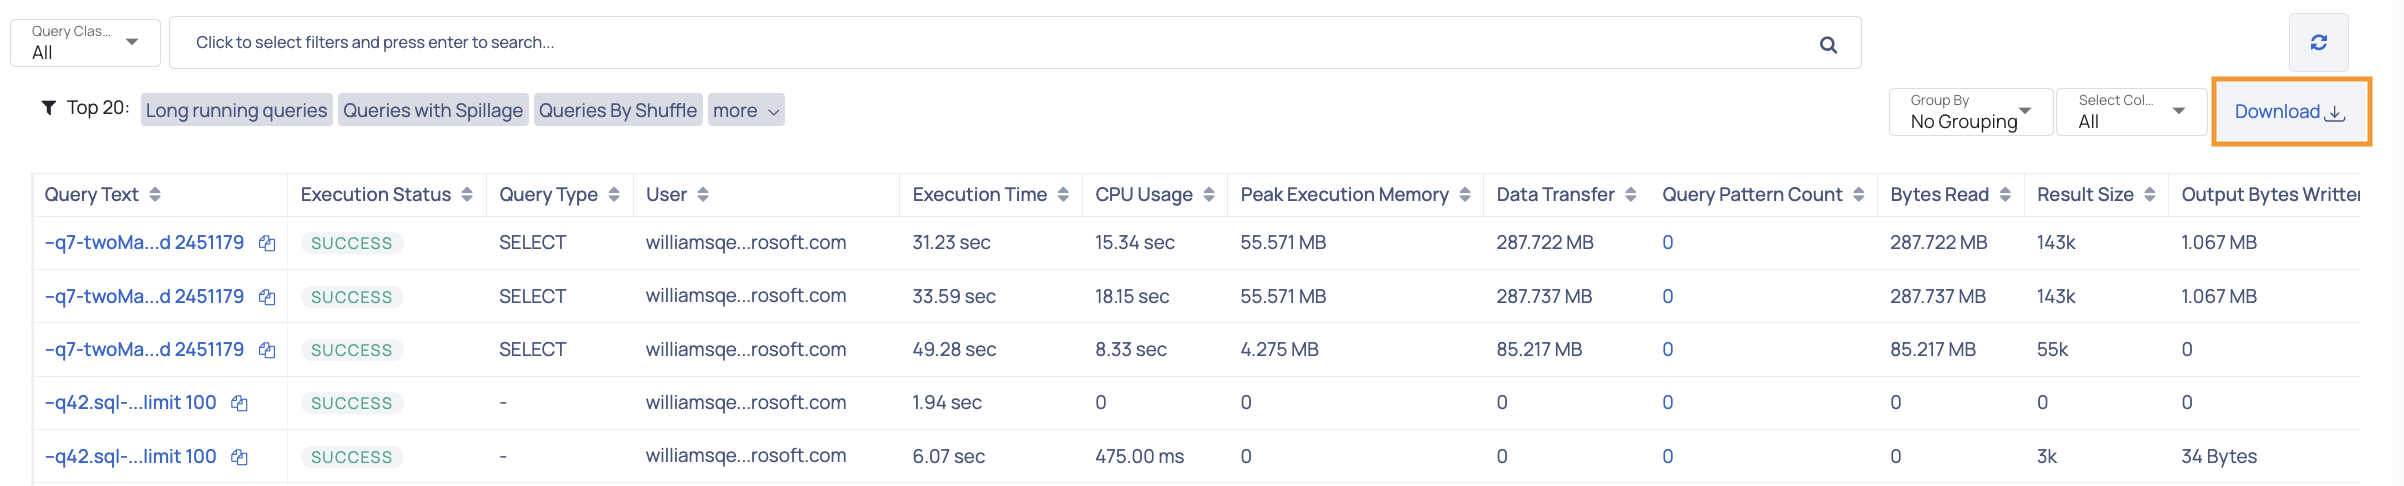Toggle Queries By Shuffle filter
This screenshot has height=486, width=2404.
pos(618,110)
